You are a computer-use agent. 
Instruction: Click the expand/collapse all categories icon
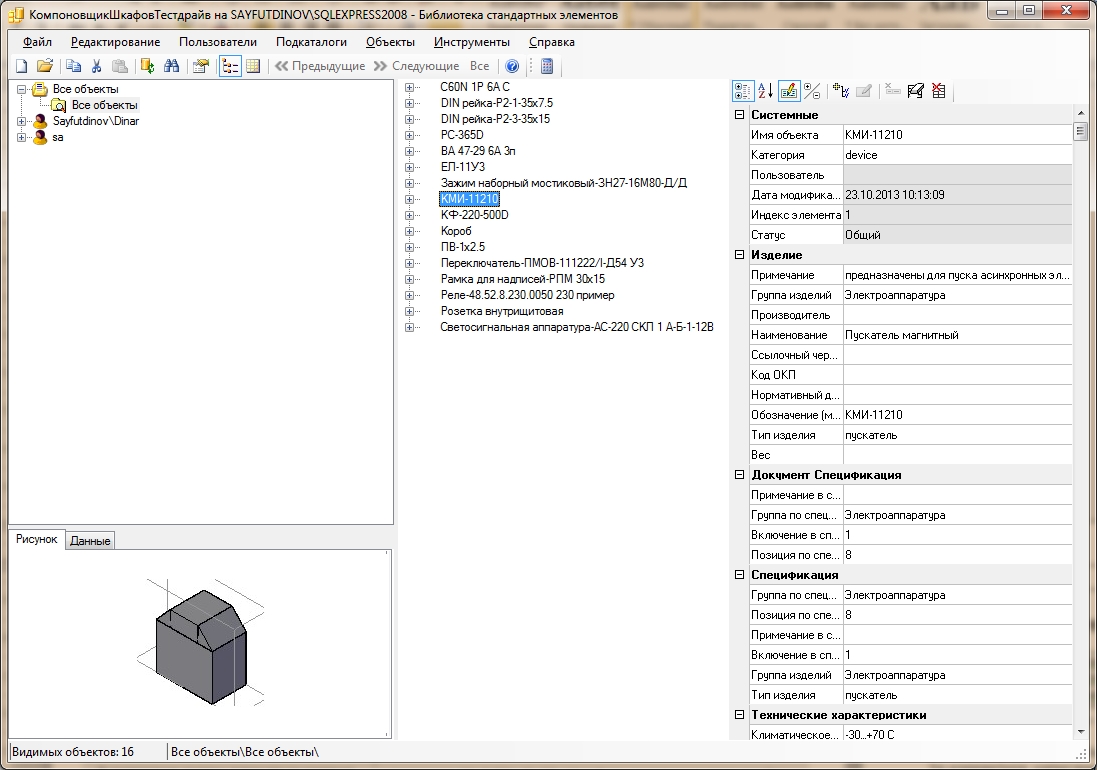(813, 91)
